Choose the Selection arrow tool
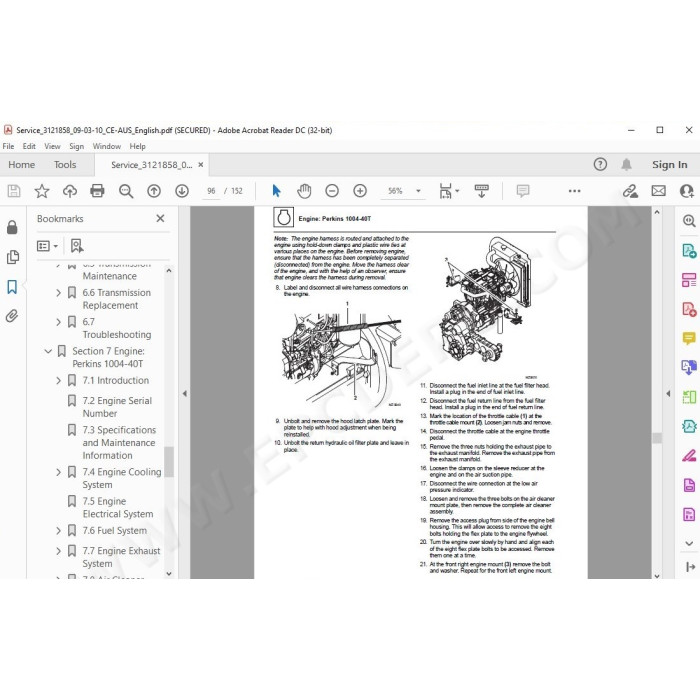Screen dimensions: 700x700 [x=277, y=191]
